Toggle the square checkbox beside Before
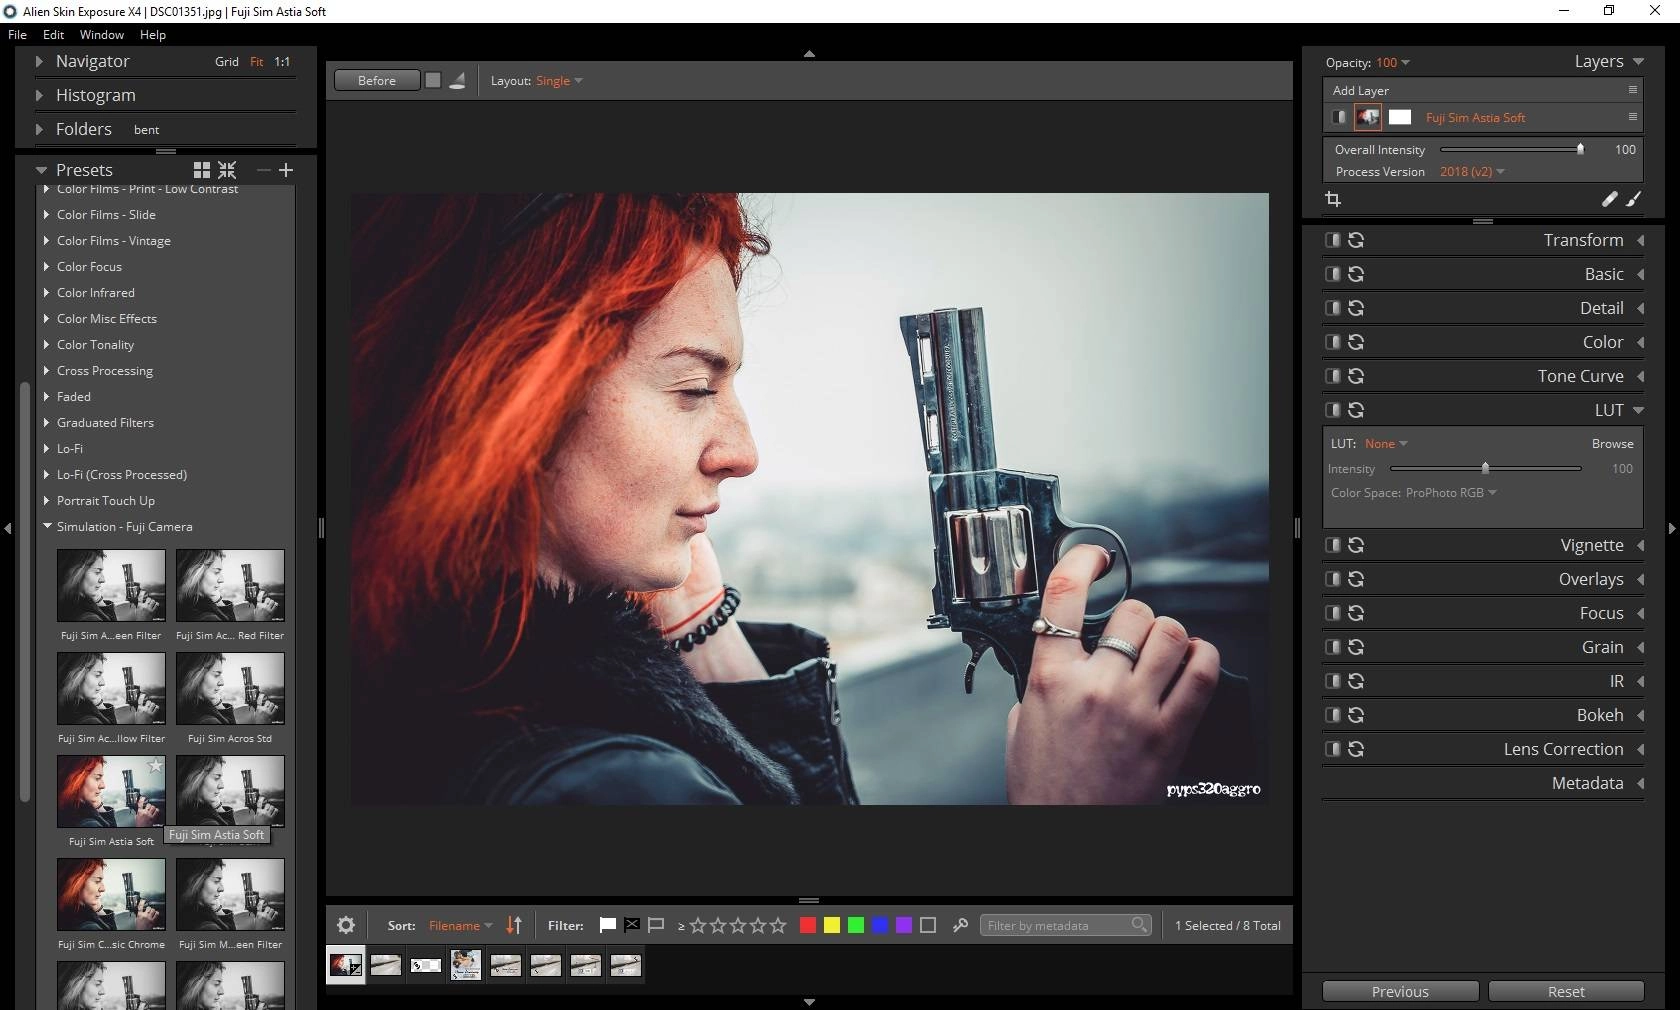This screenshot has height=1010, width=1680. click(433, 80)
